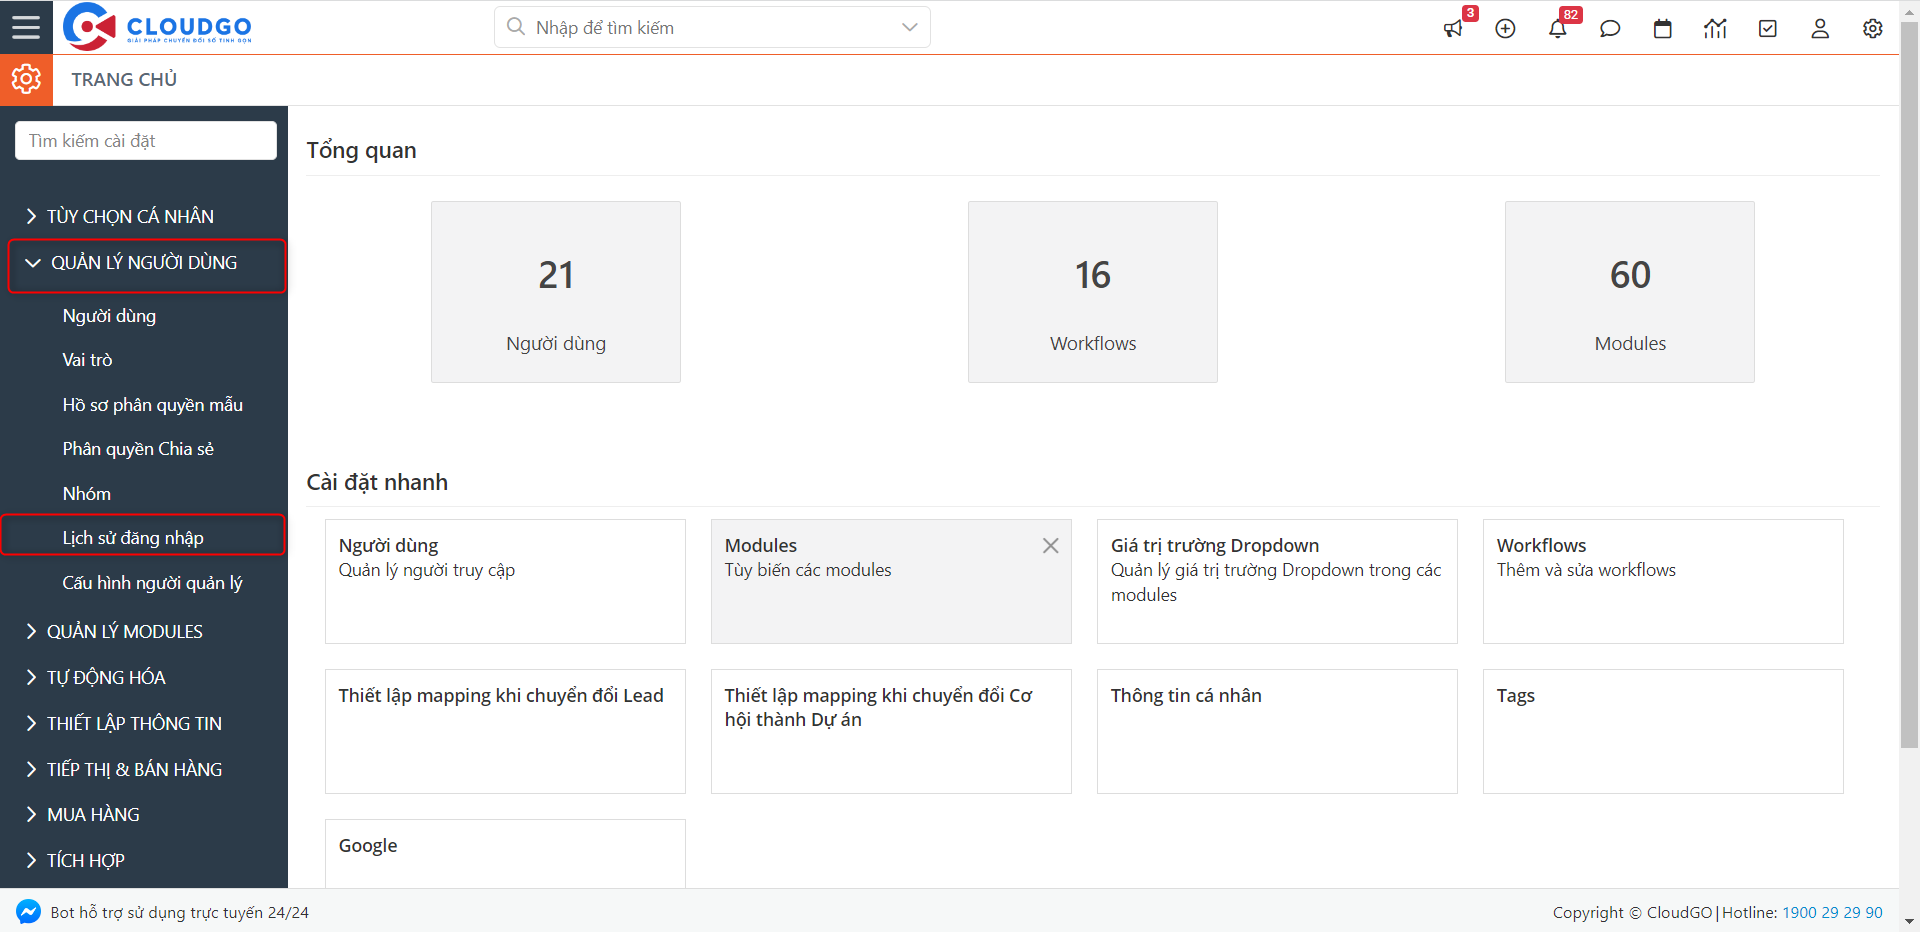Open the notifications bell
This screenshot has width=1920, height=932.
1557,29
